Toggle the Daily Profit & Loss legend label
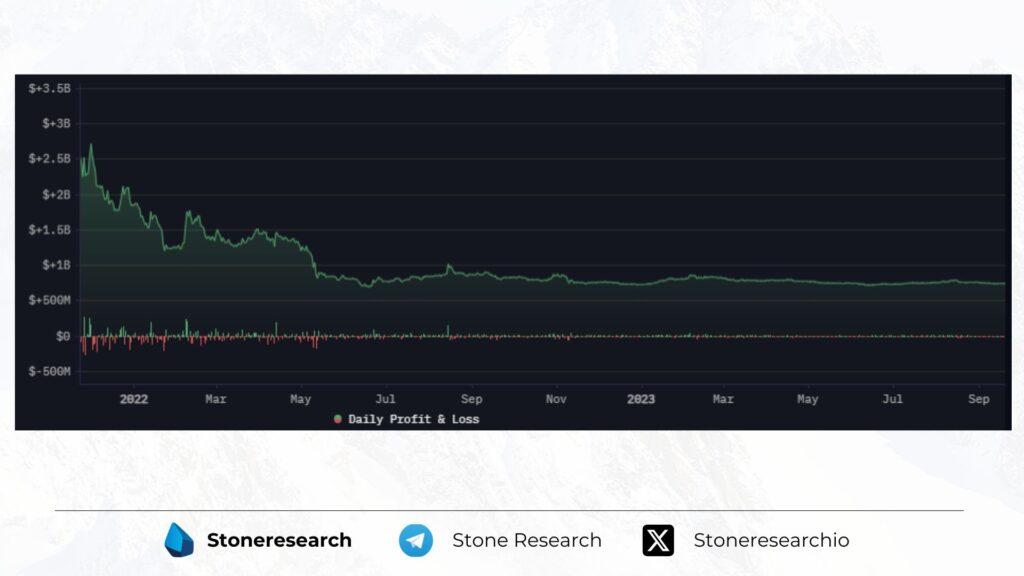The width and height of the screenshot is (1024, 576). point(413,420)
